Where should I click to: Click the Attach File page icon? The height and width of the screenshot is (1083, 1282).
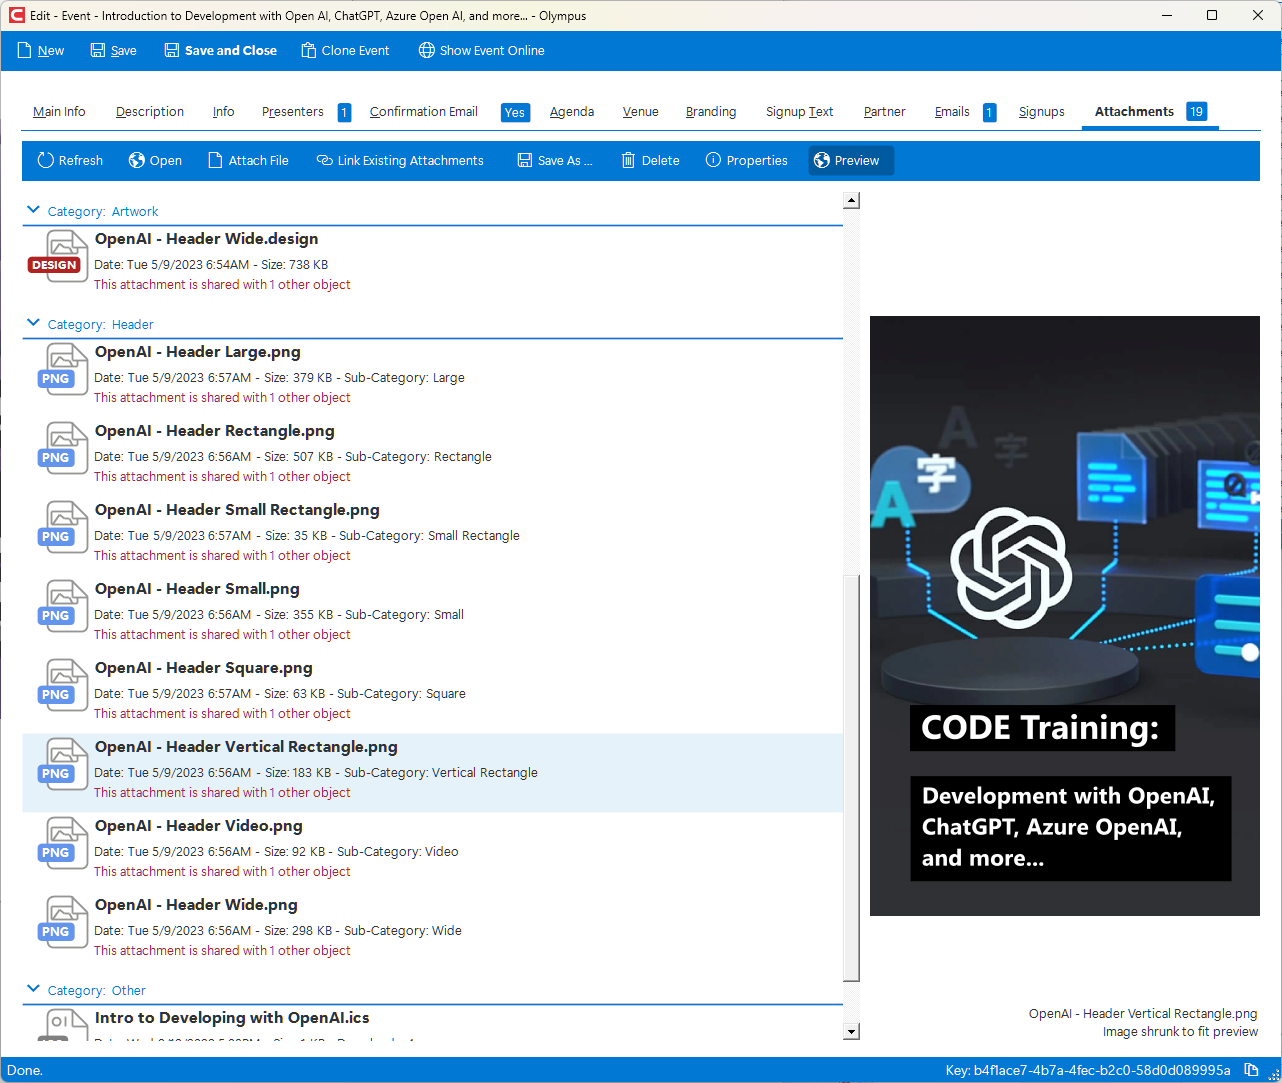tap(215, 160)
